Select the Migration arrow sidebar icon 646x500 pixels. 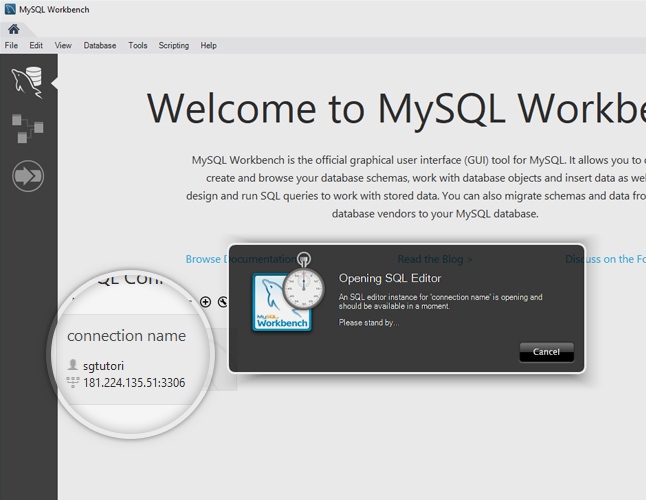coord(28,176)
